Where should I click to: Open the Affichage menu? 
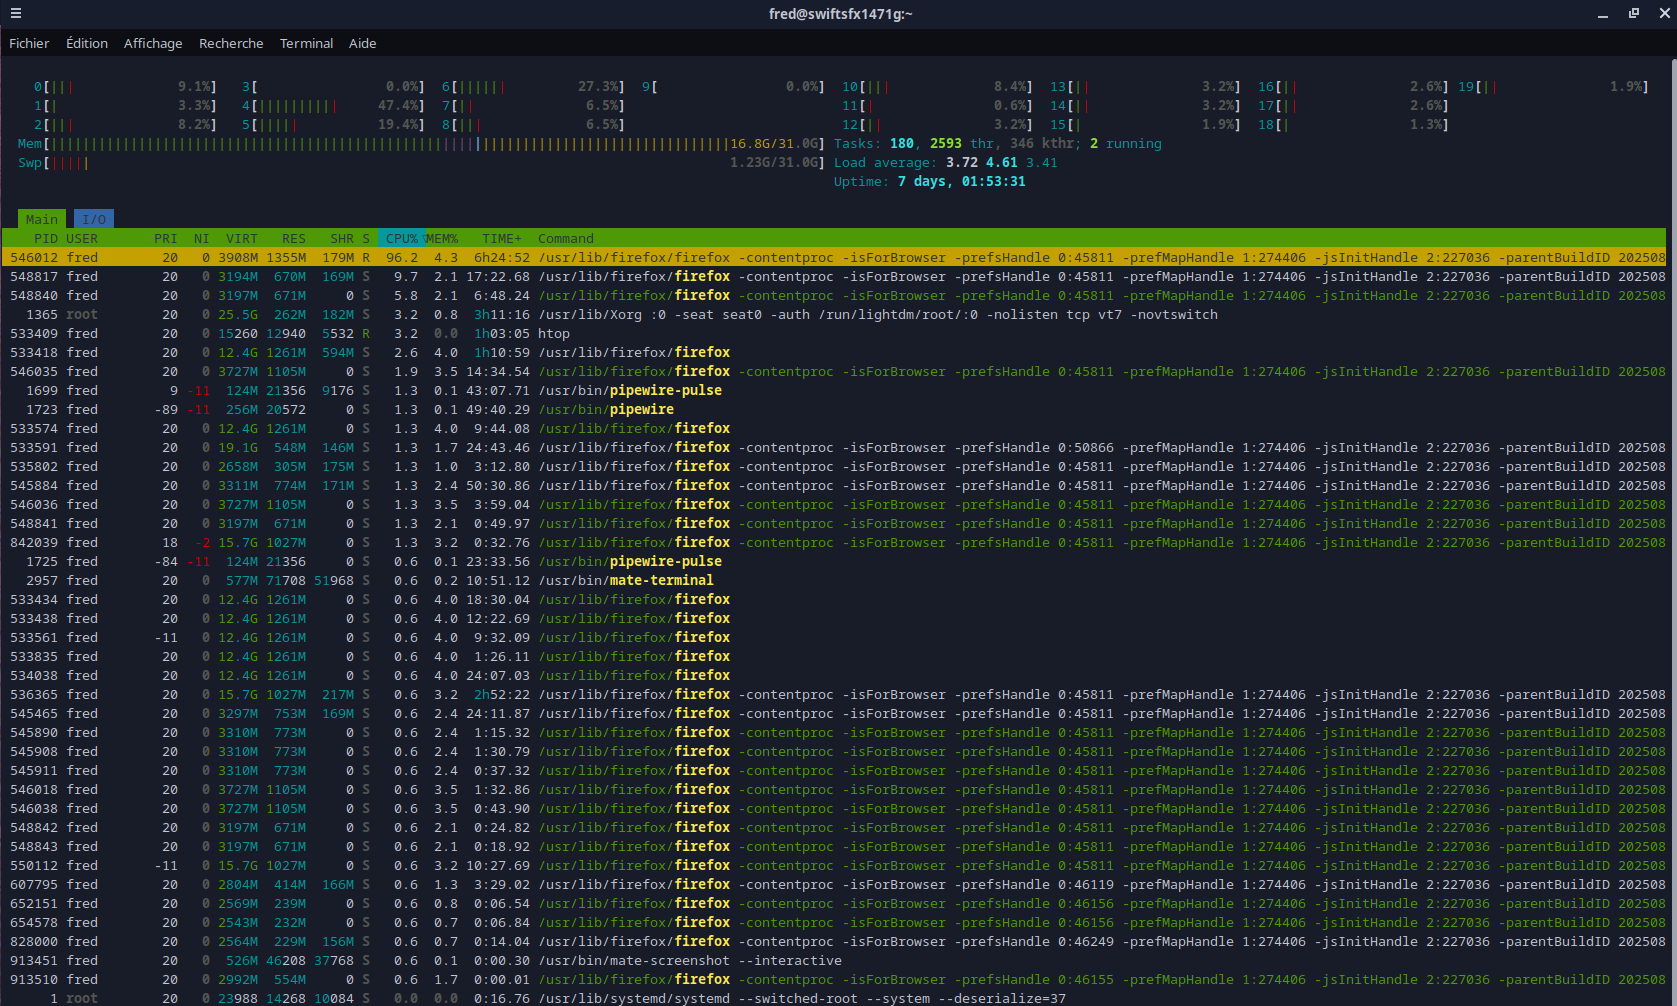tap(153, 43)
